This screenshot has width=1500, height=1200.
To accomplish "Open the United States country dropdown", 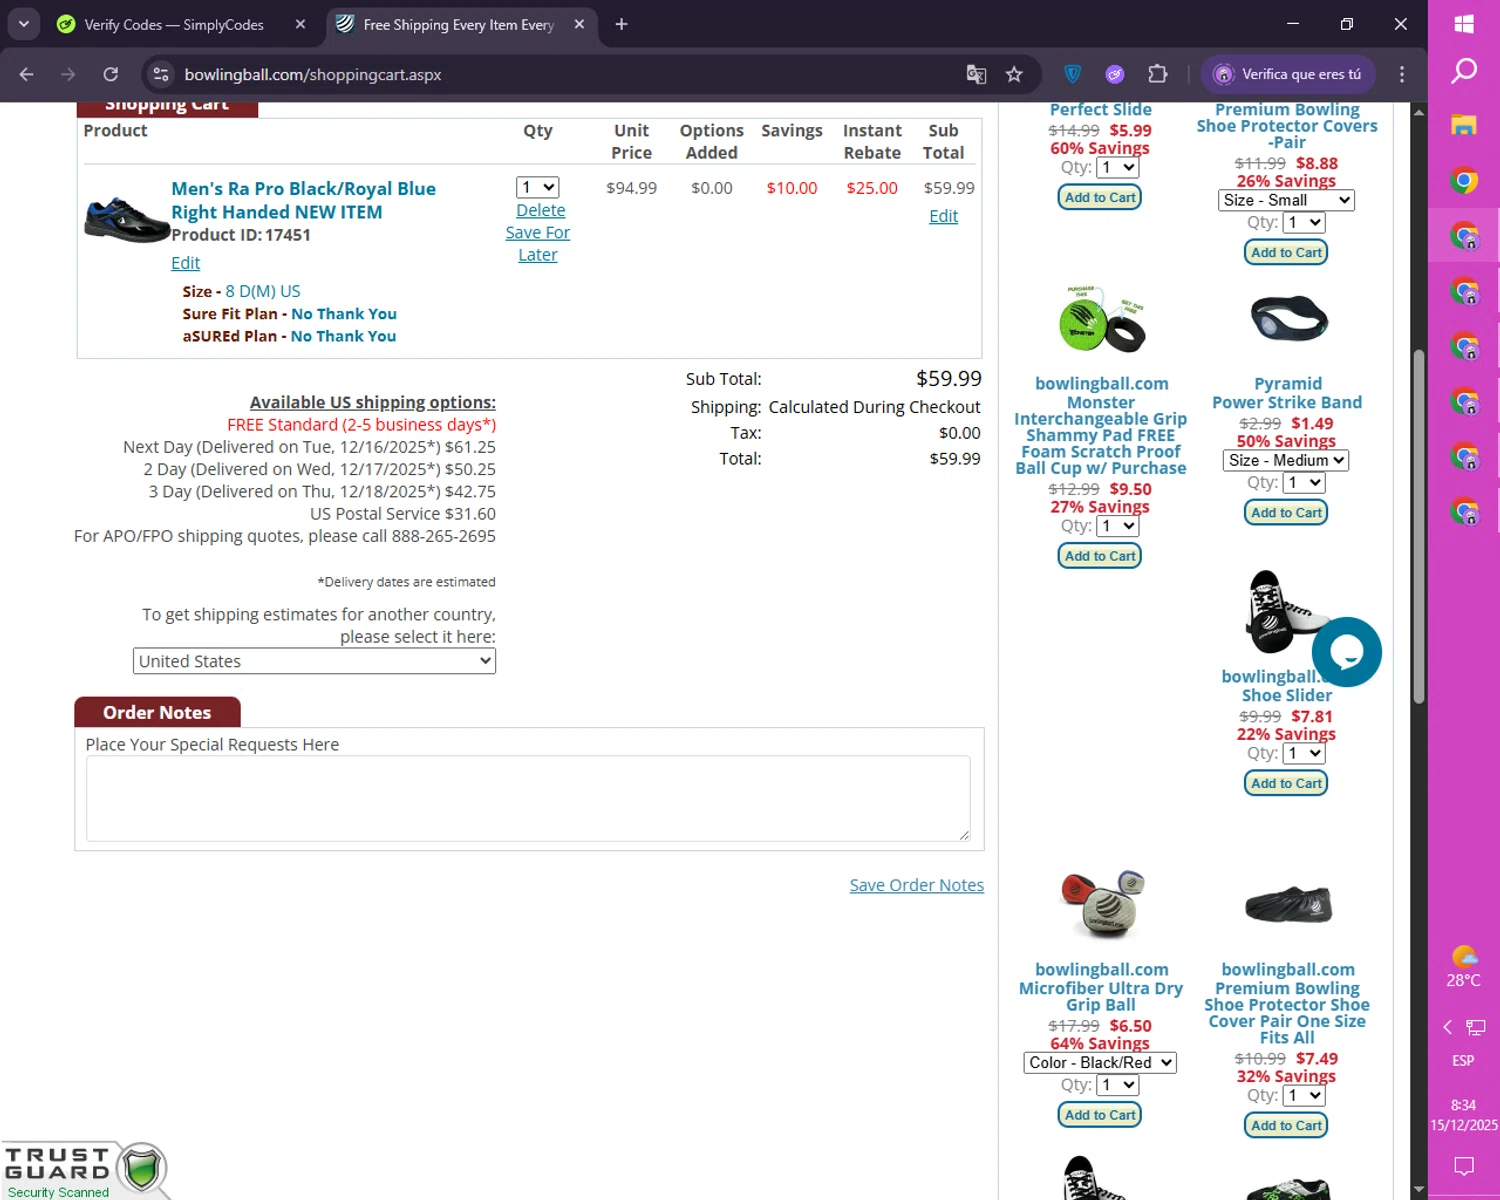I will [314, 661].
